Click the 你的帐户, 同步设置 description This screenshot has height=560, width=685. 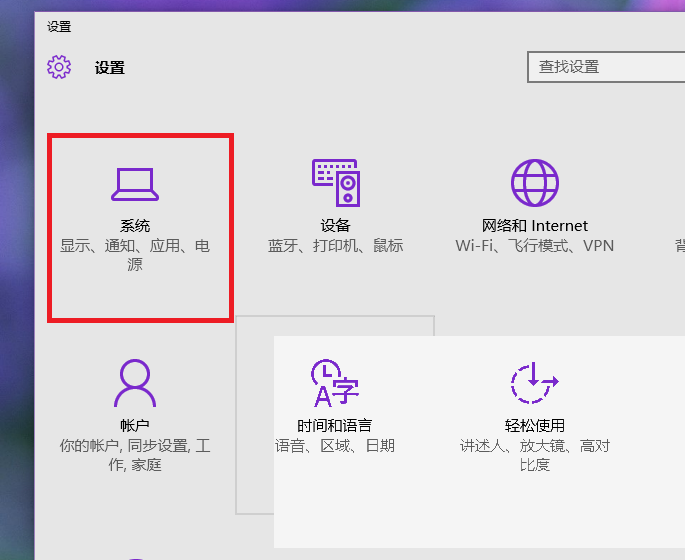(x=135, y=455)
